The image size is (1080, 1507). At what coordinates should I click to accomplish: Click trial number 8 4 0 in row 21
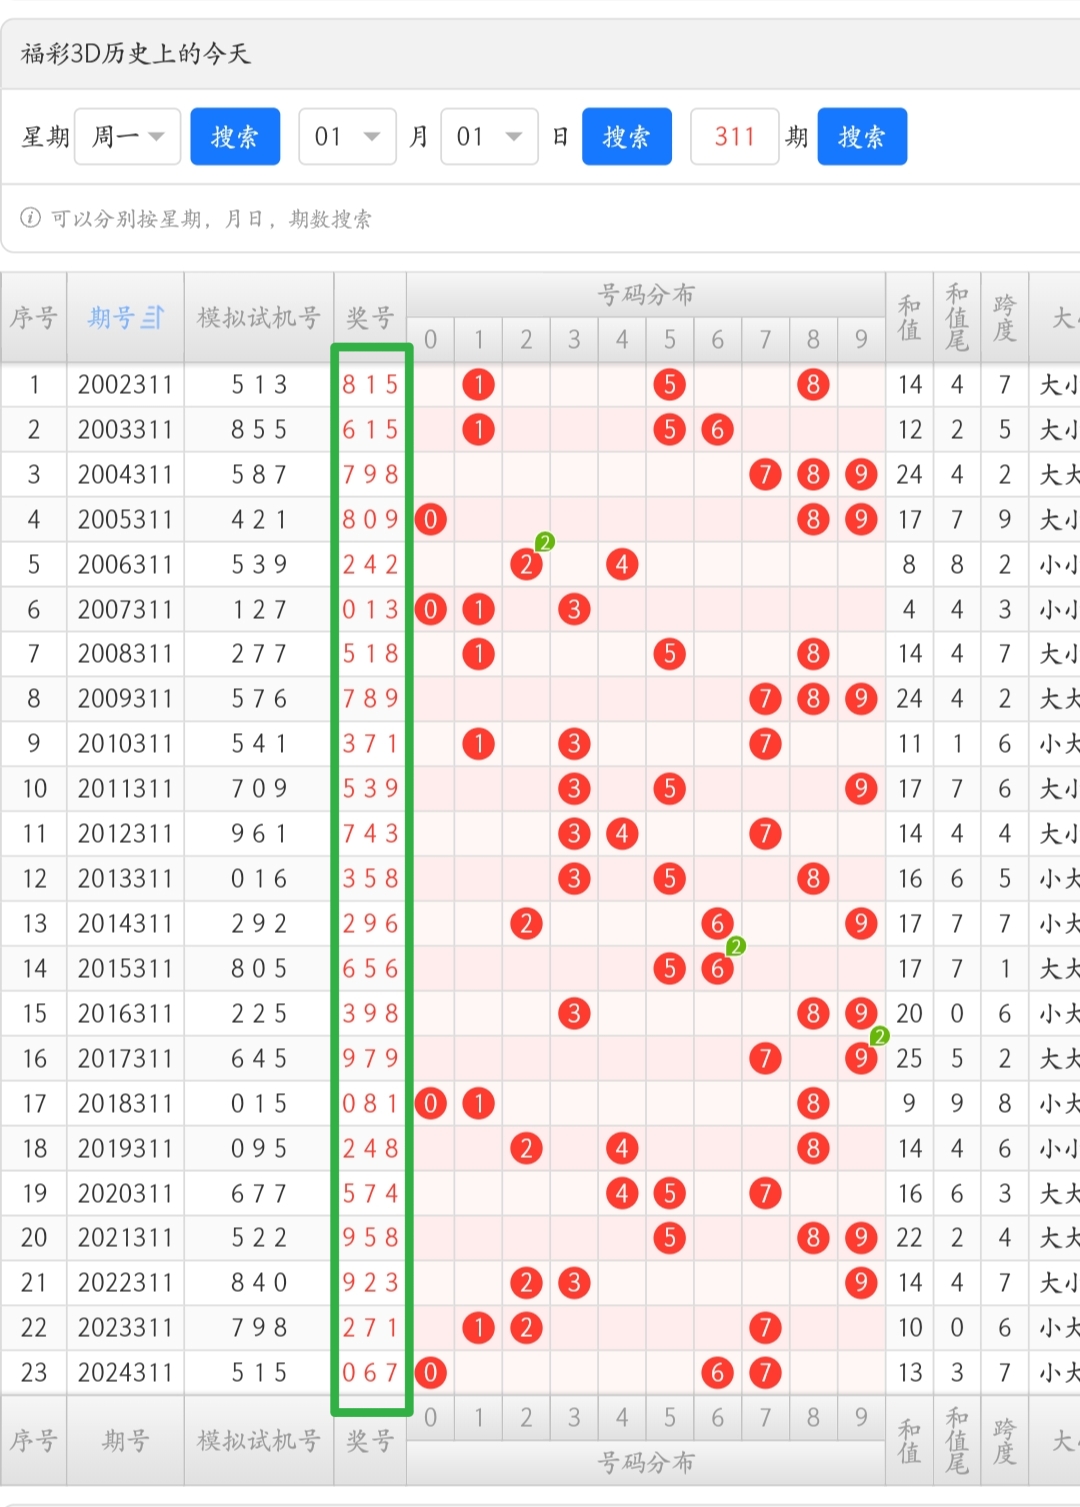point(259,1283)
